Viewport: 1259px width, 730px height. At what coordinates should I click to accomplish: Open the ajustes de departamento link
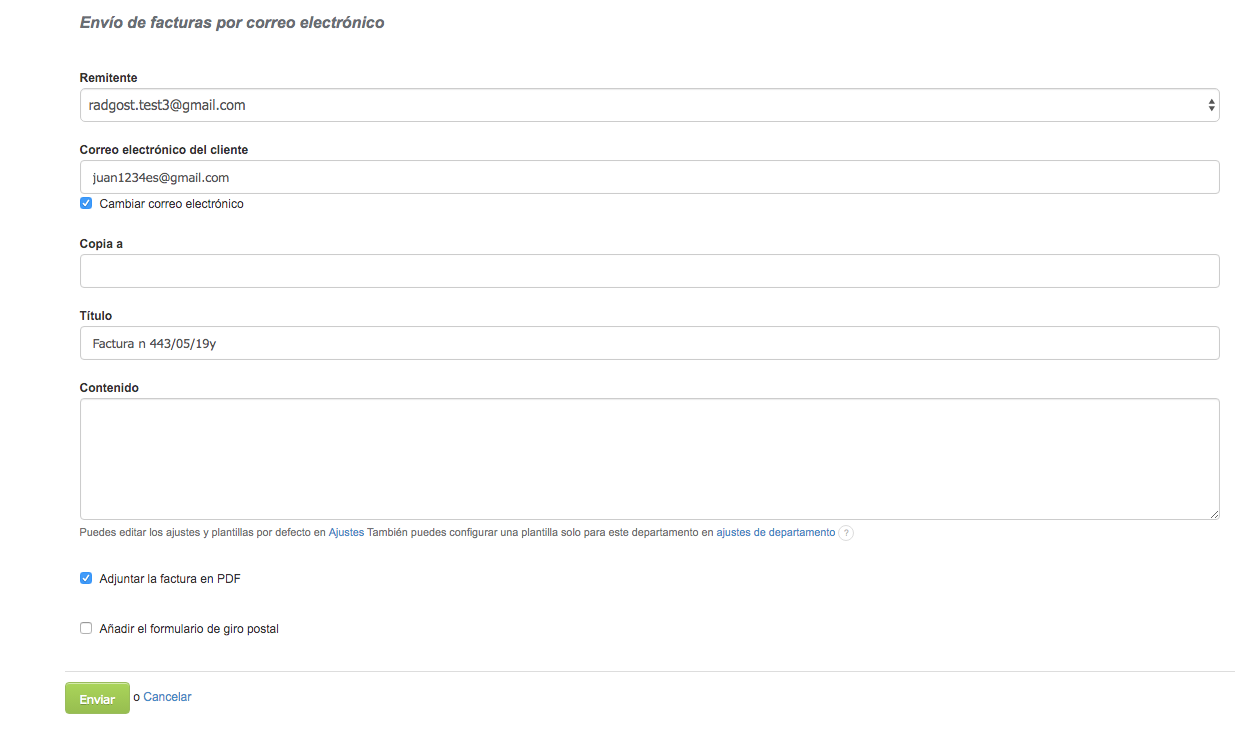point(775,533)
